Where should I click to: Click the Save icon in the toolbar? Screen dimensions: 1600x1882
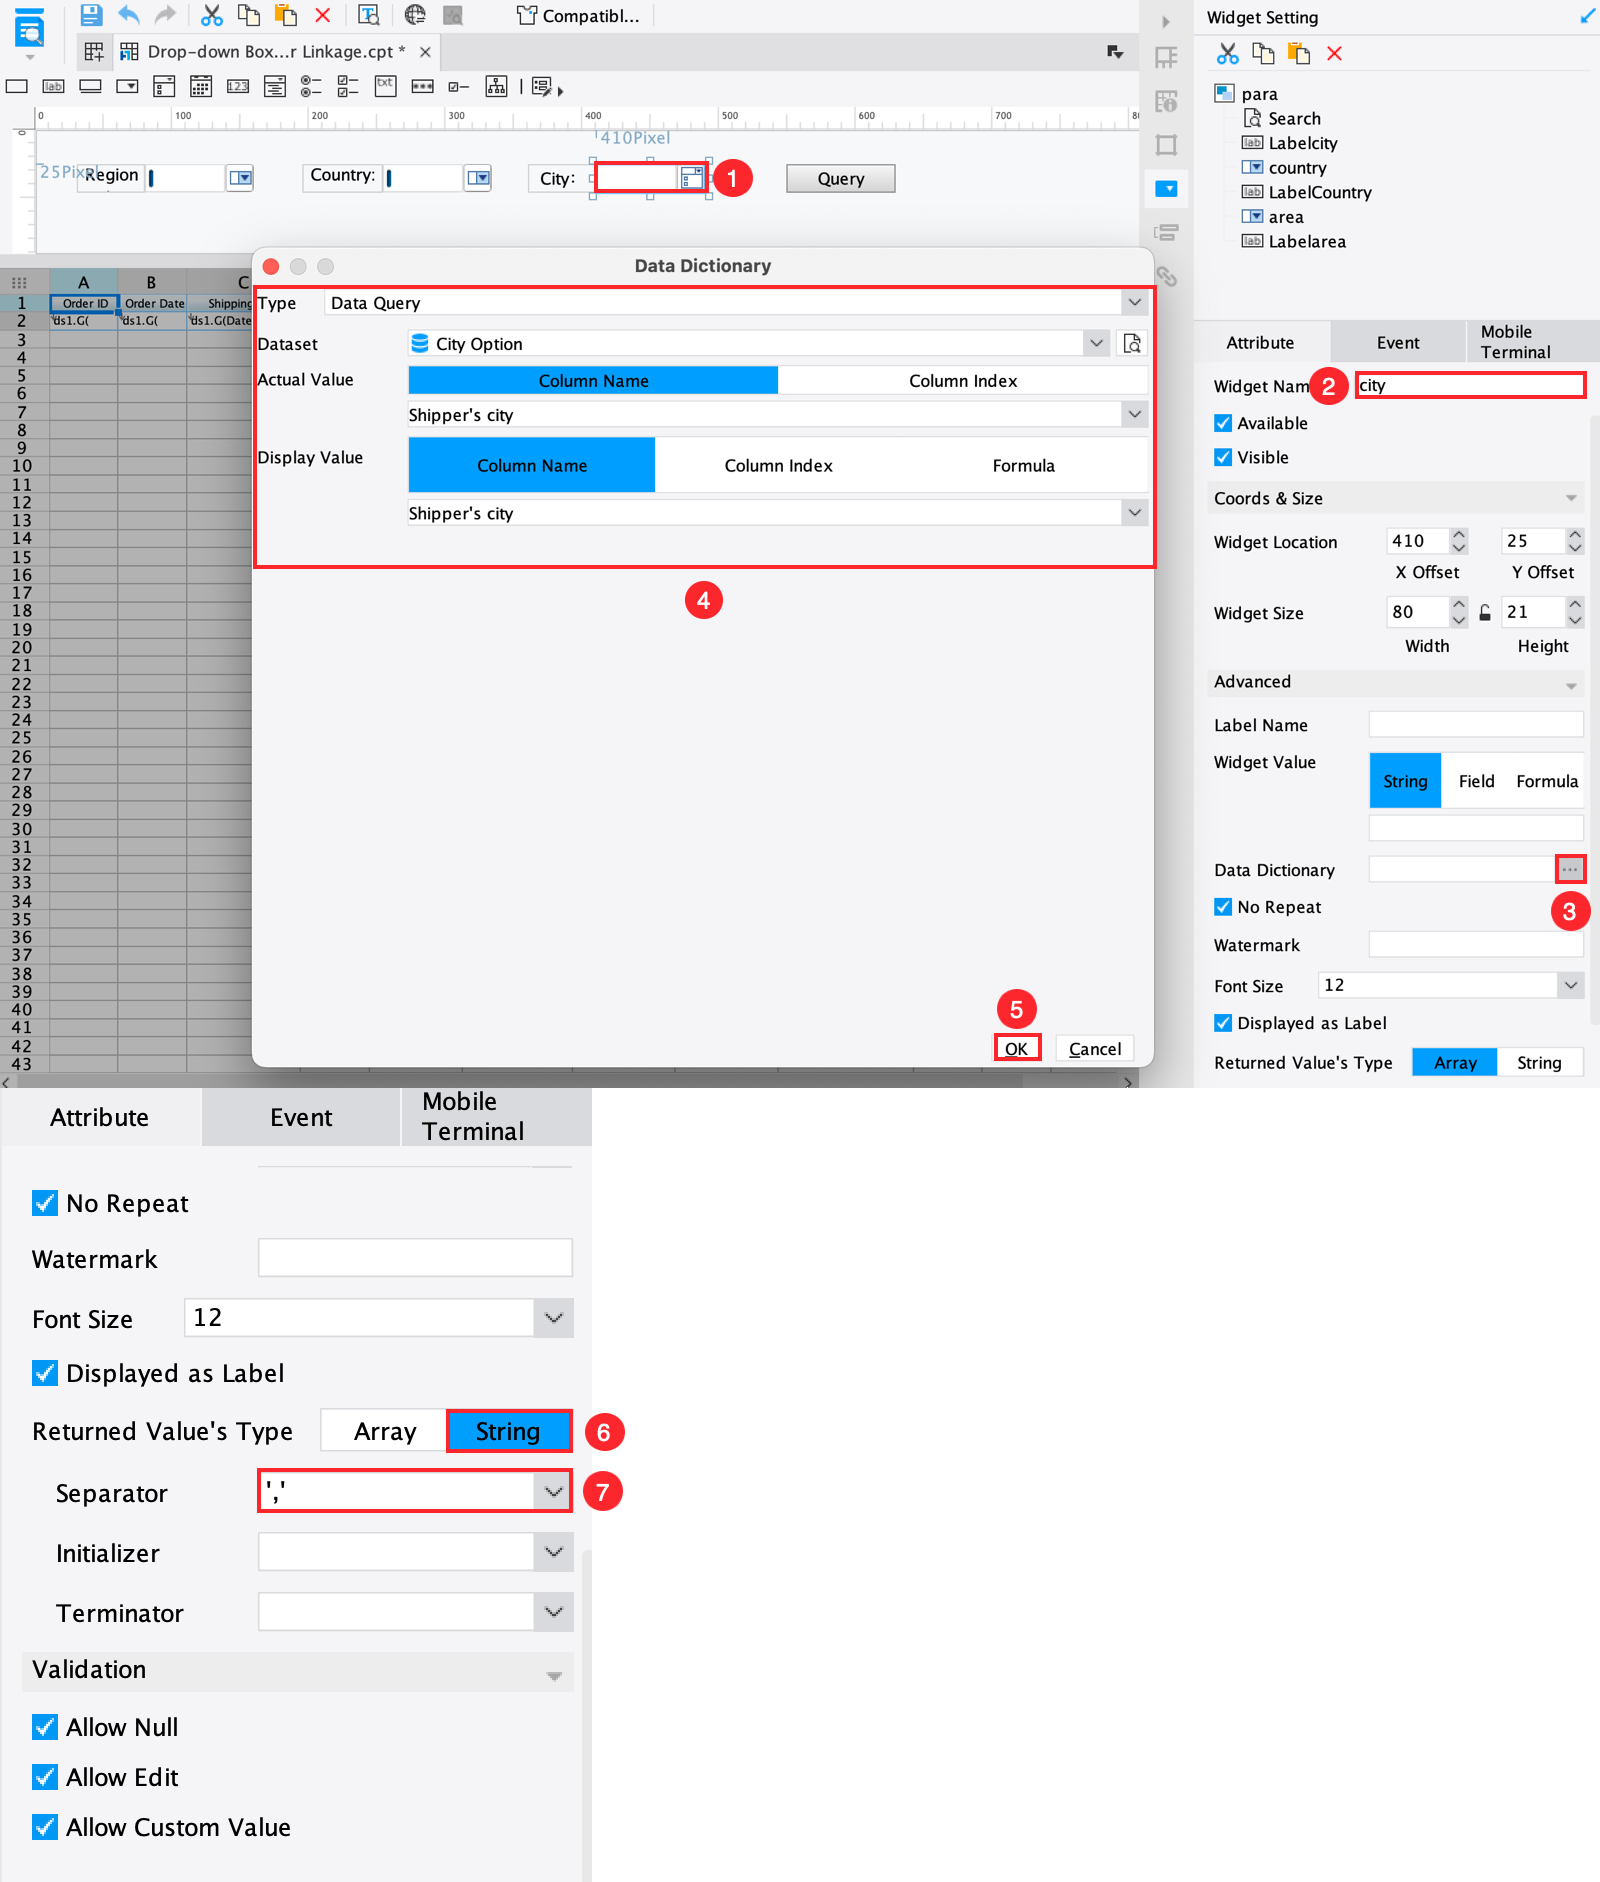pyautogui.click(x=92, y=15)
